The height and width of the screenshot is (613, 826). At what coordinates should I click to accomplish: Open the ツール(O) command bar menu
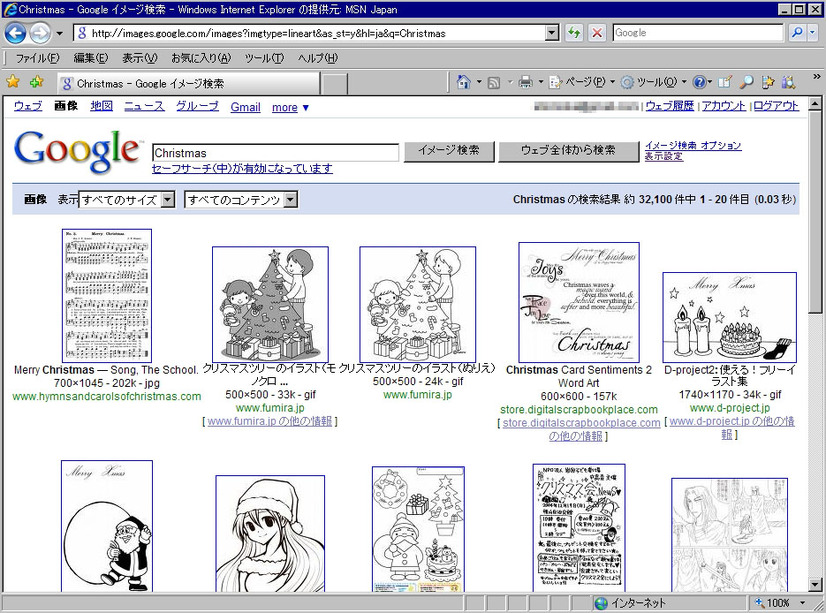pyautogui.click(x=653, y=82)
